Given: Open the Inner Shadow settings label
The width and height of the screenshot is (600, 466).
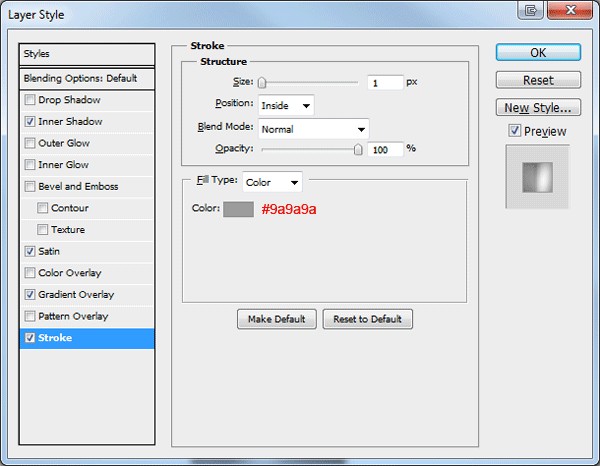Looking at the screenshot, I should tap(70, 122).
